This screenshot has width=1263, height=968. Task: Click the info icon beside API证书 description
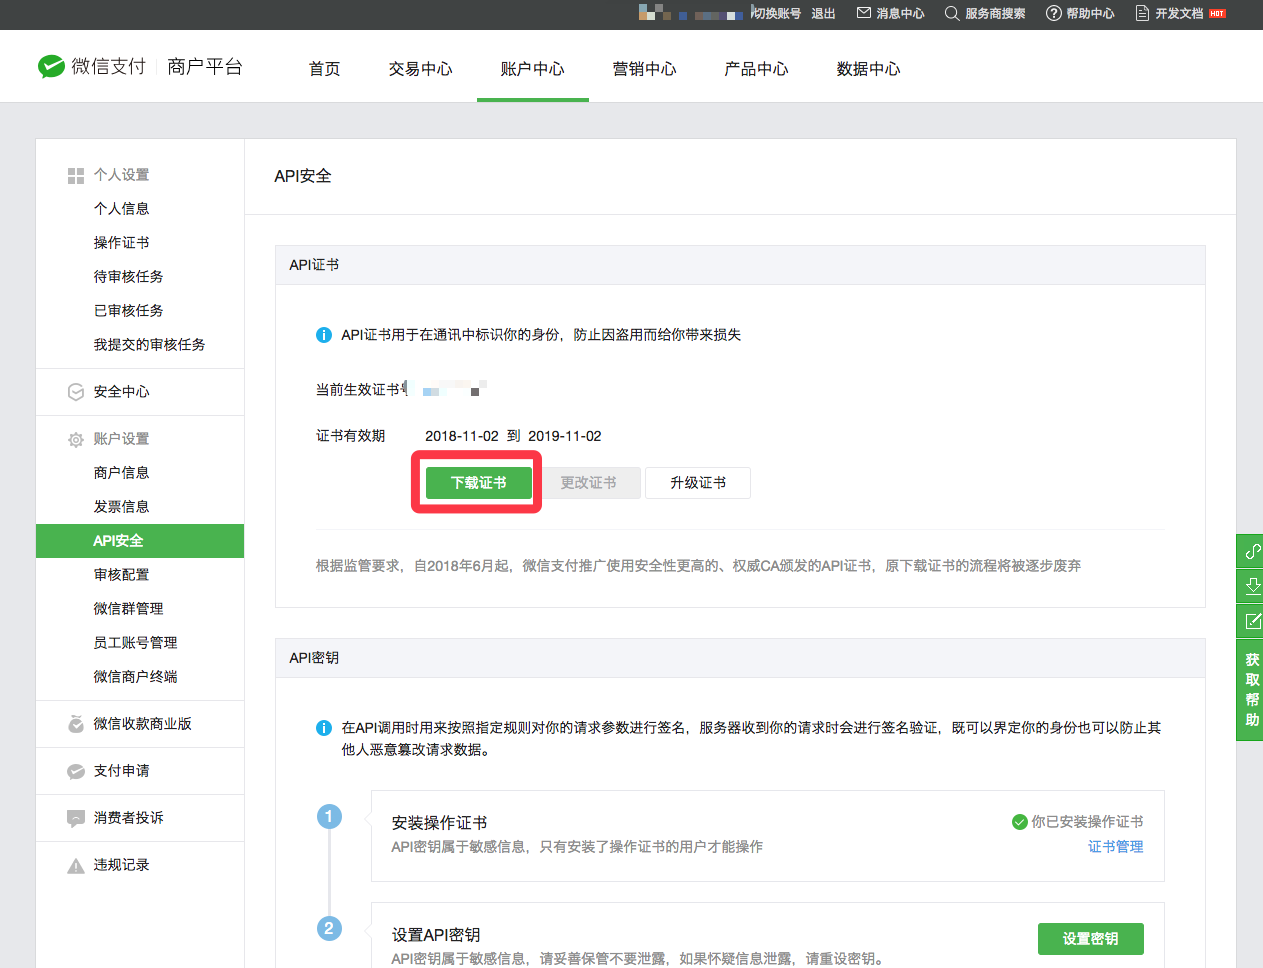coord(324,335)
